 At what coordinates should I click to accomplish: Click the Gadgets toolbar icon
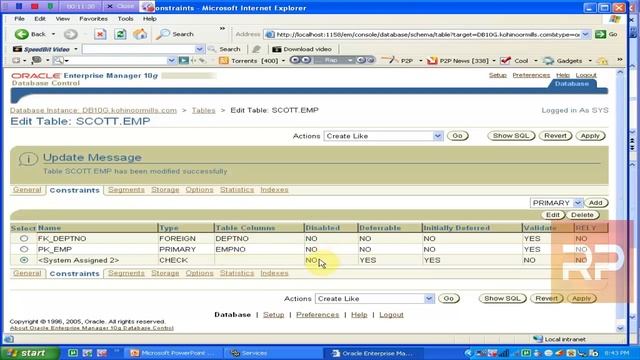tap(548, 61)
